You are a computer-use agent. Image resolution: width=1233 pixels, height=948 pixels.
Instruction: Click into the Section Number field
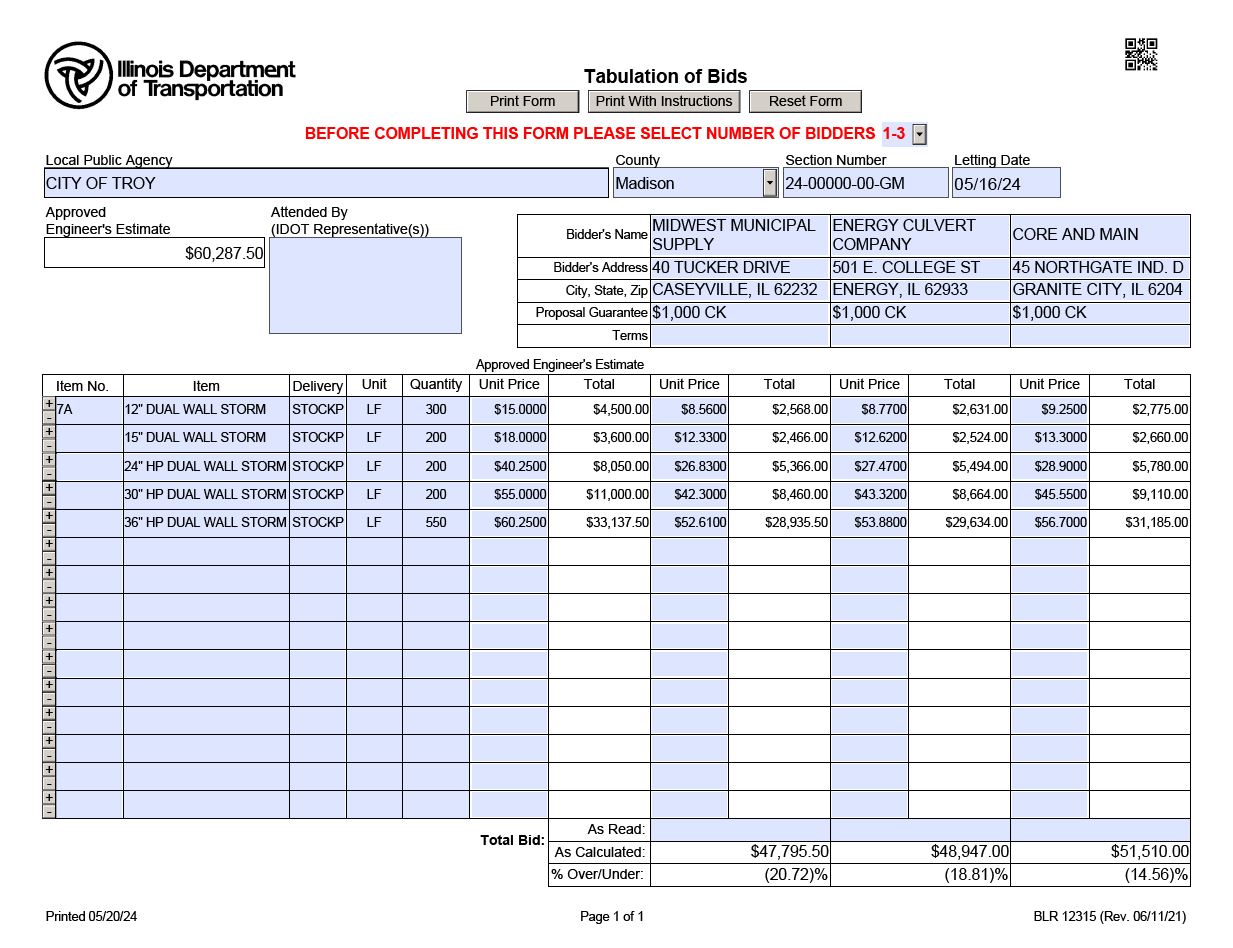[x=865, y=183]
